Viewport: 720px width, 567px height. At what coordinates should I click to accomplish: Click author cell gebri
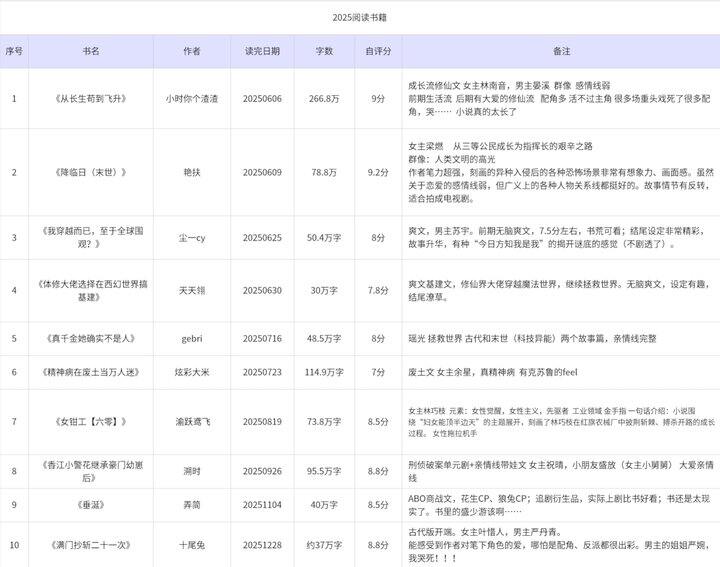(191, 339)
